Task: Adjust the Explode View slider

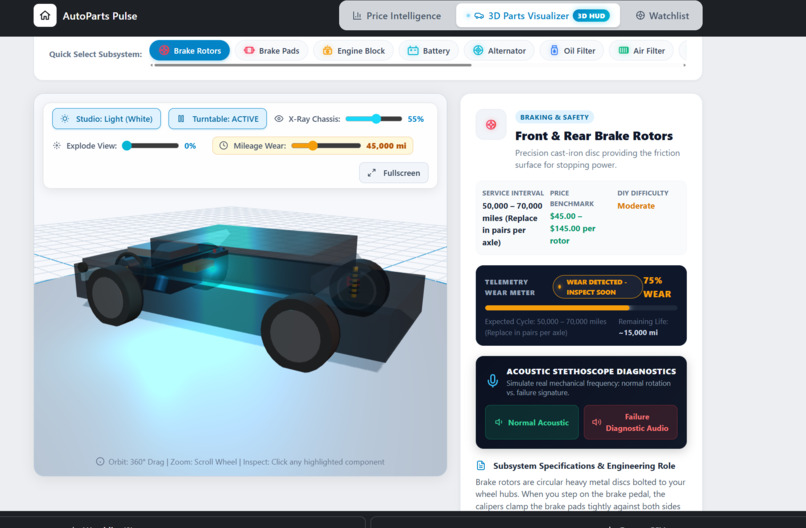Action: coord(150,145)
